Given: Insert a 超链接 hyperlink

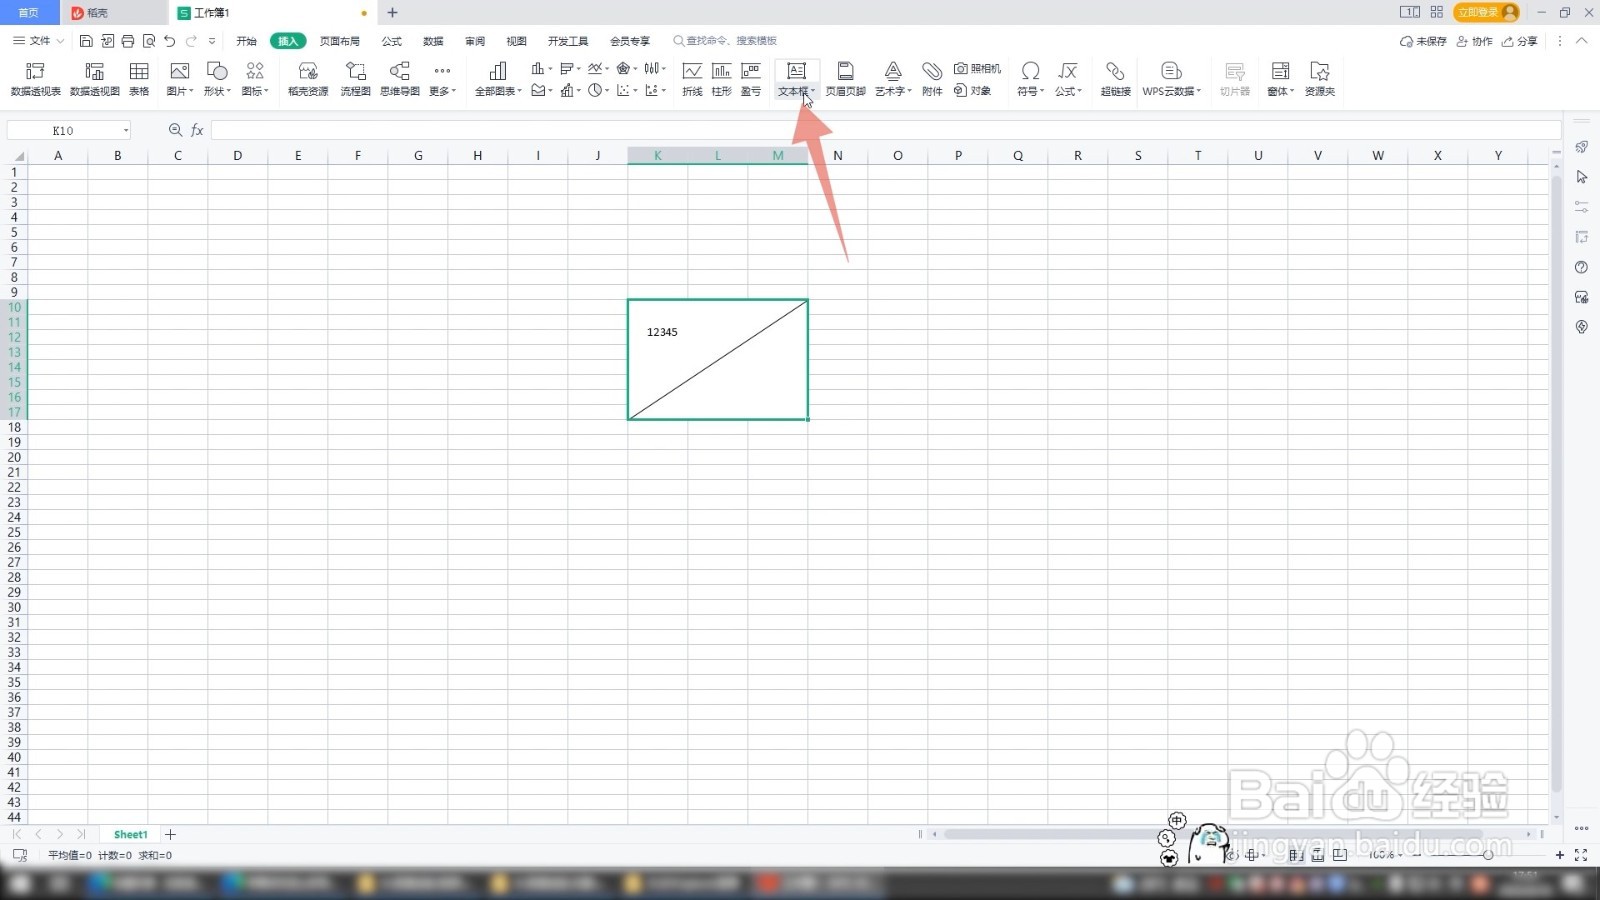Looking at the screenshot, I should pyautogui.click(x=1115, y=79).
